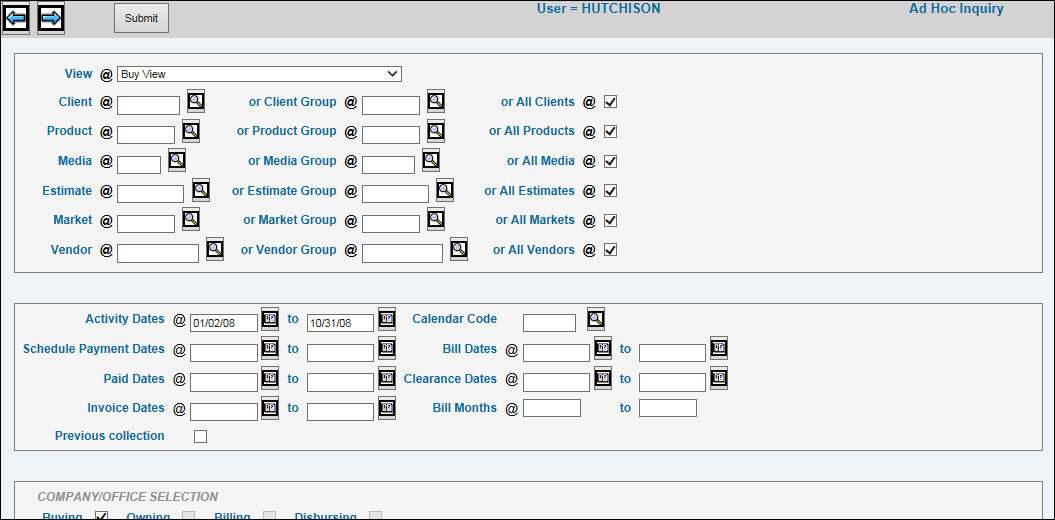This screenshot has width=1055, height=520.
Task: Open calendar picker for Activity Dates start
Action: coord(270,319)
